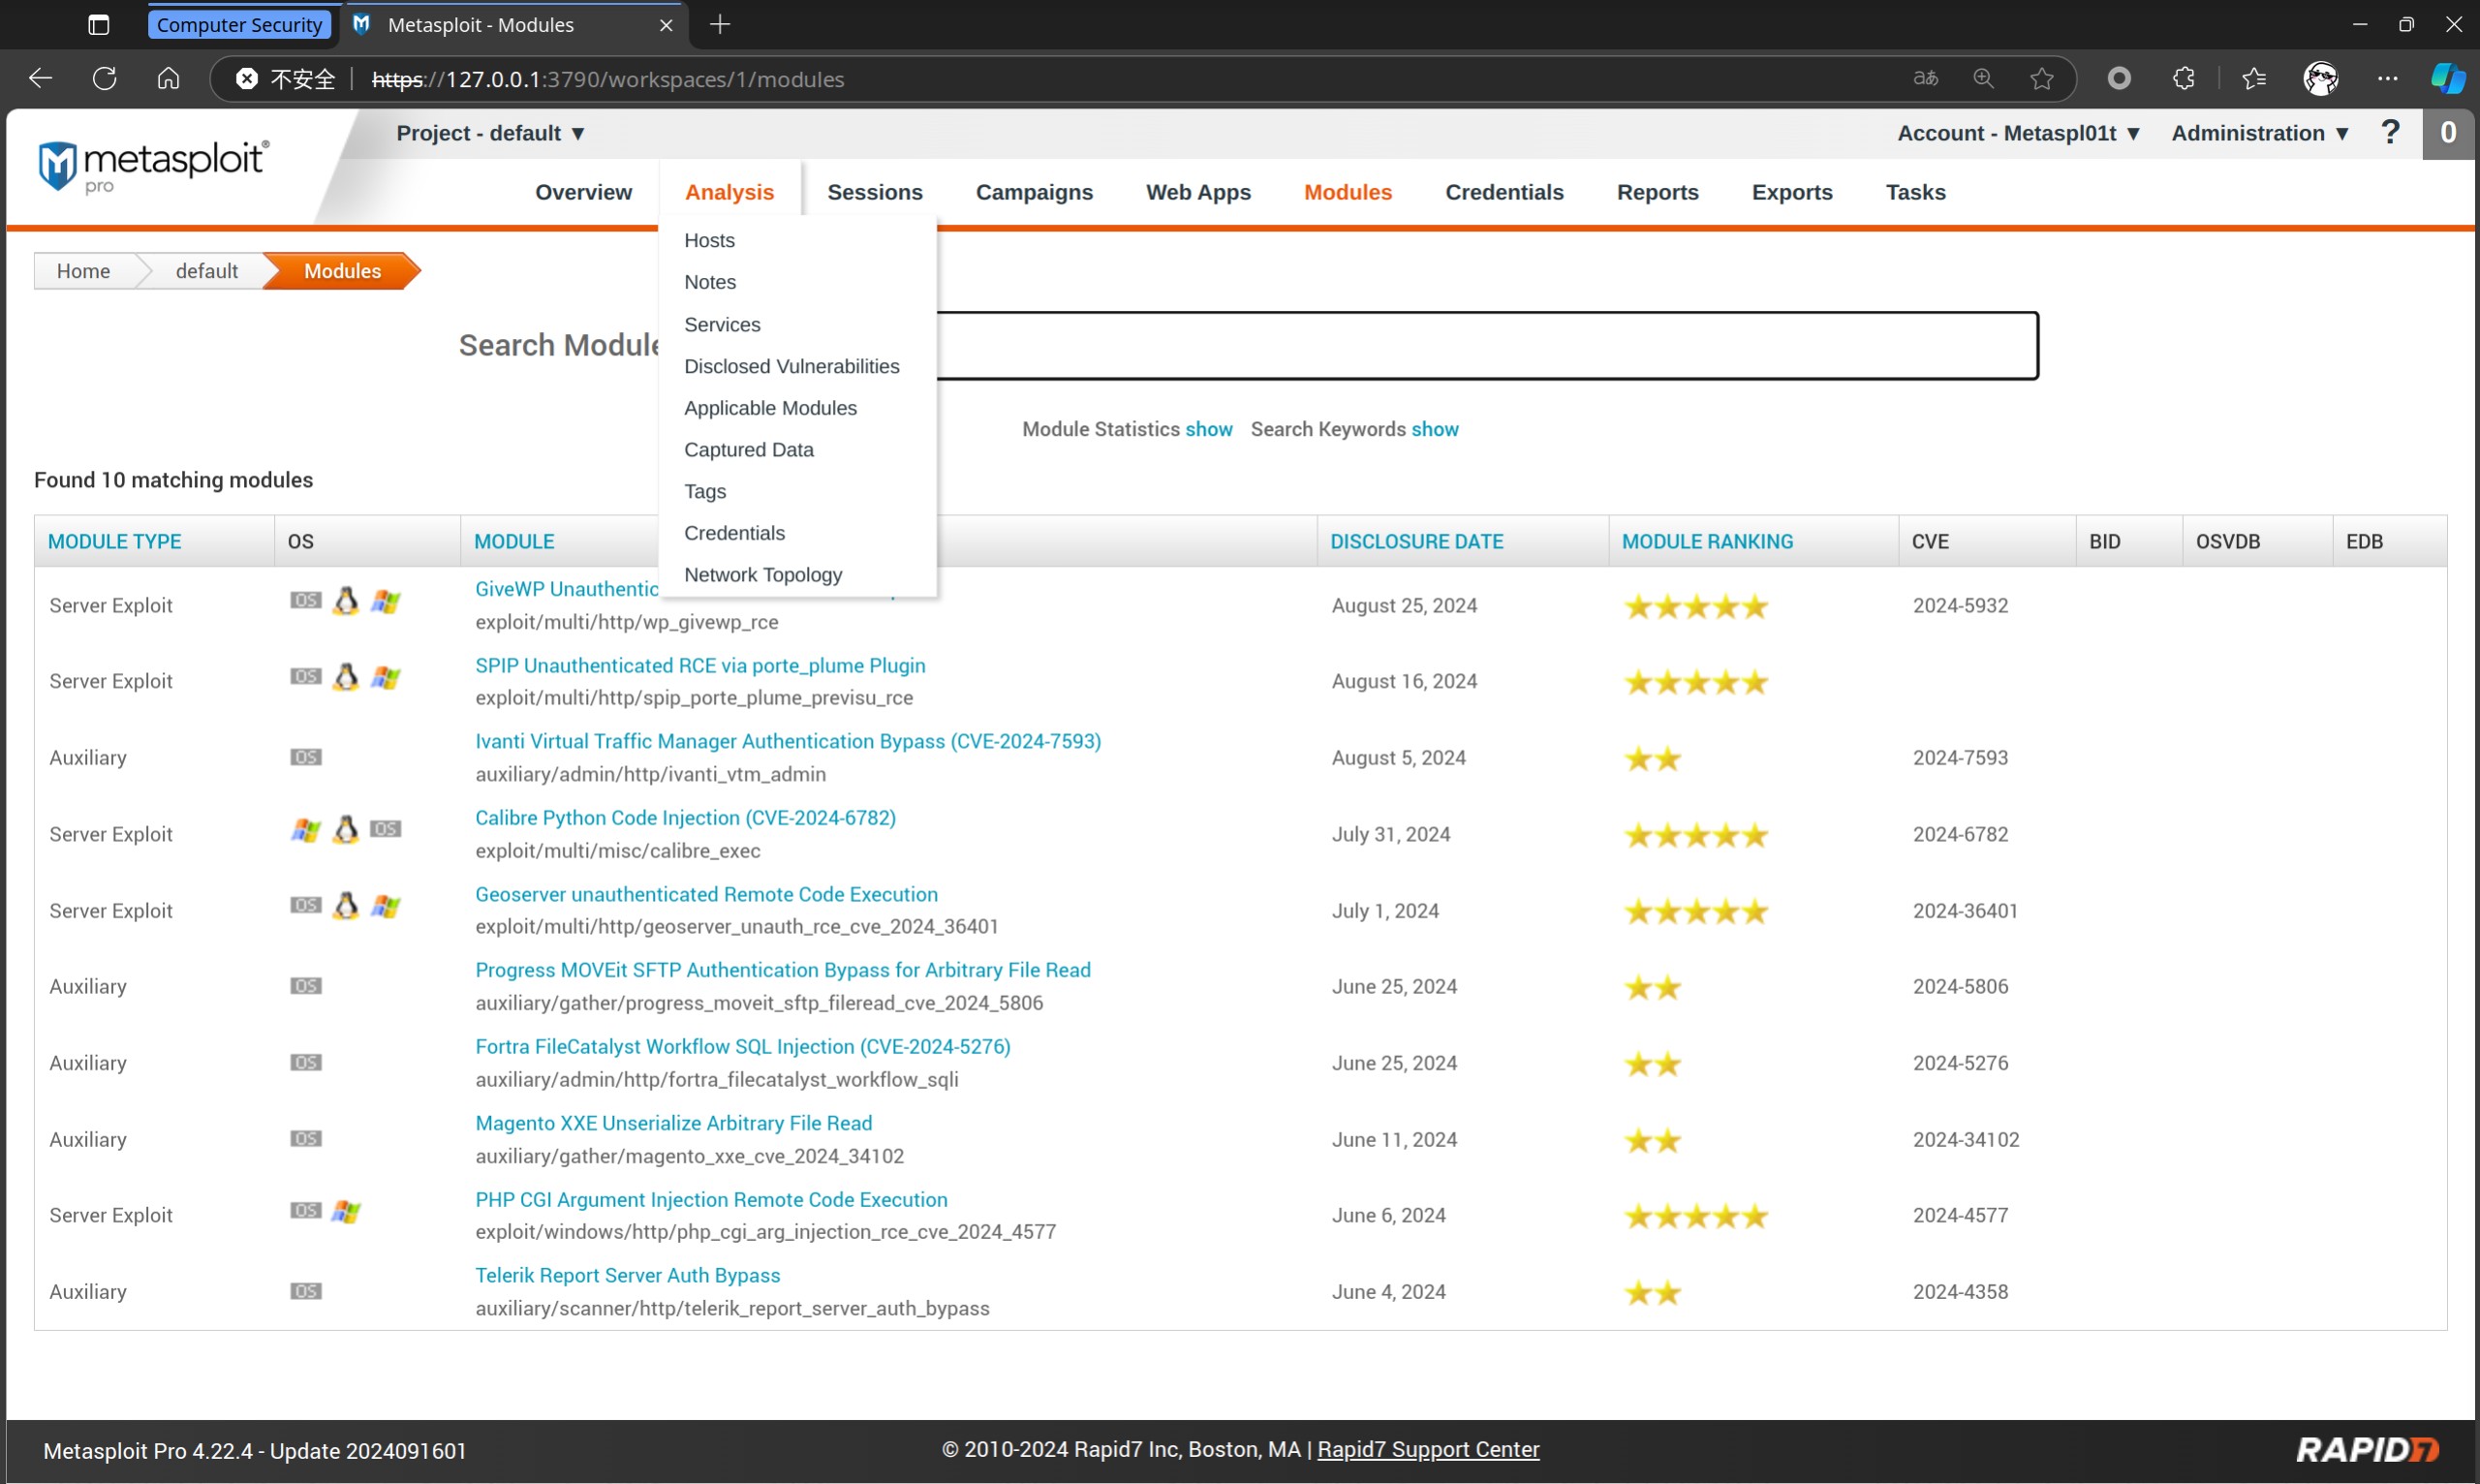
Task: Open the Tasks tab
Action: (1915, 192)
